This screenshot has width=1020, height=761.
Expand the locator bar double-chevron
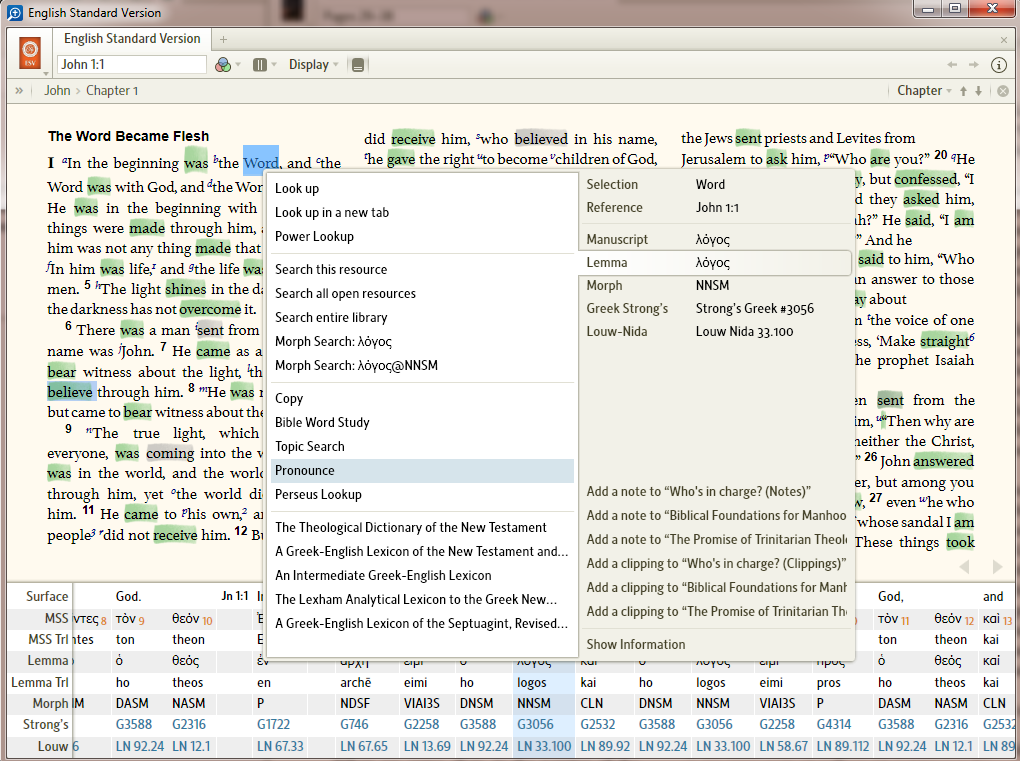pyautogui.click(x=19, y=90)
